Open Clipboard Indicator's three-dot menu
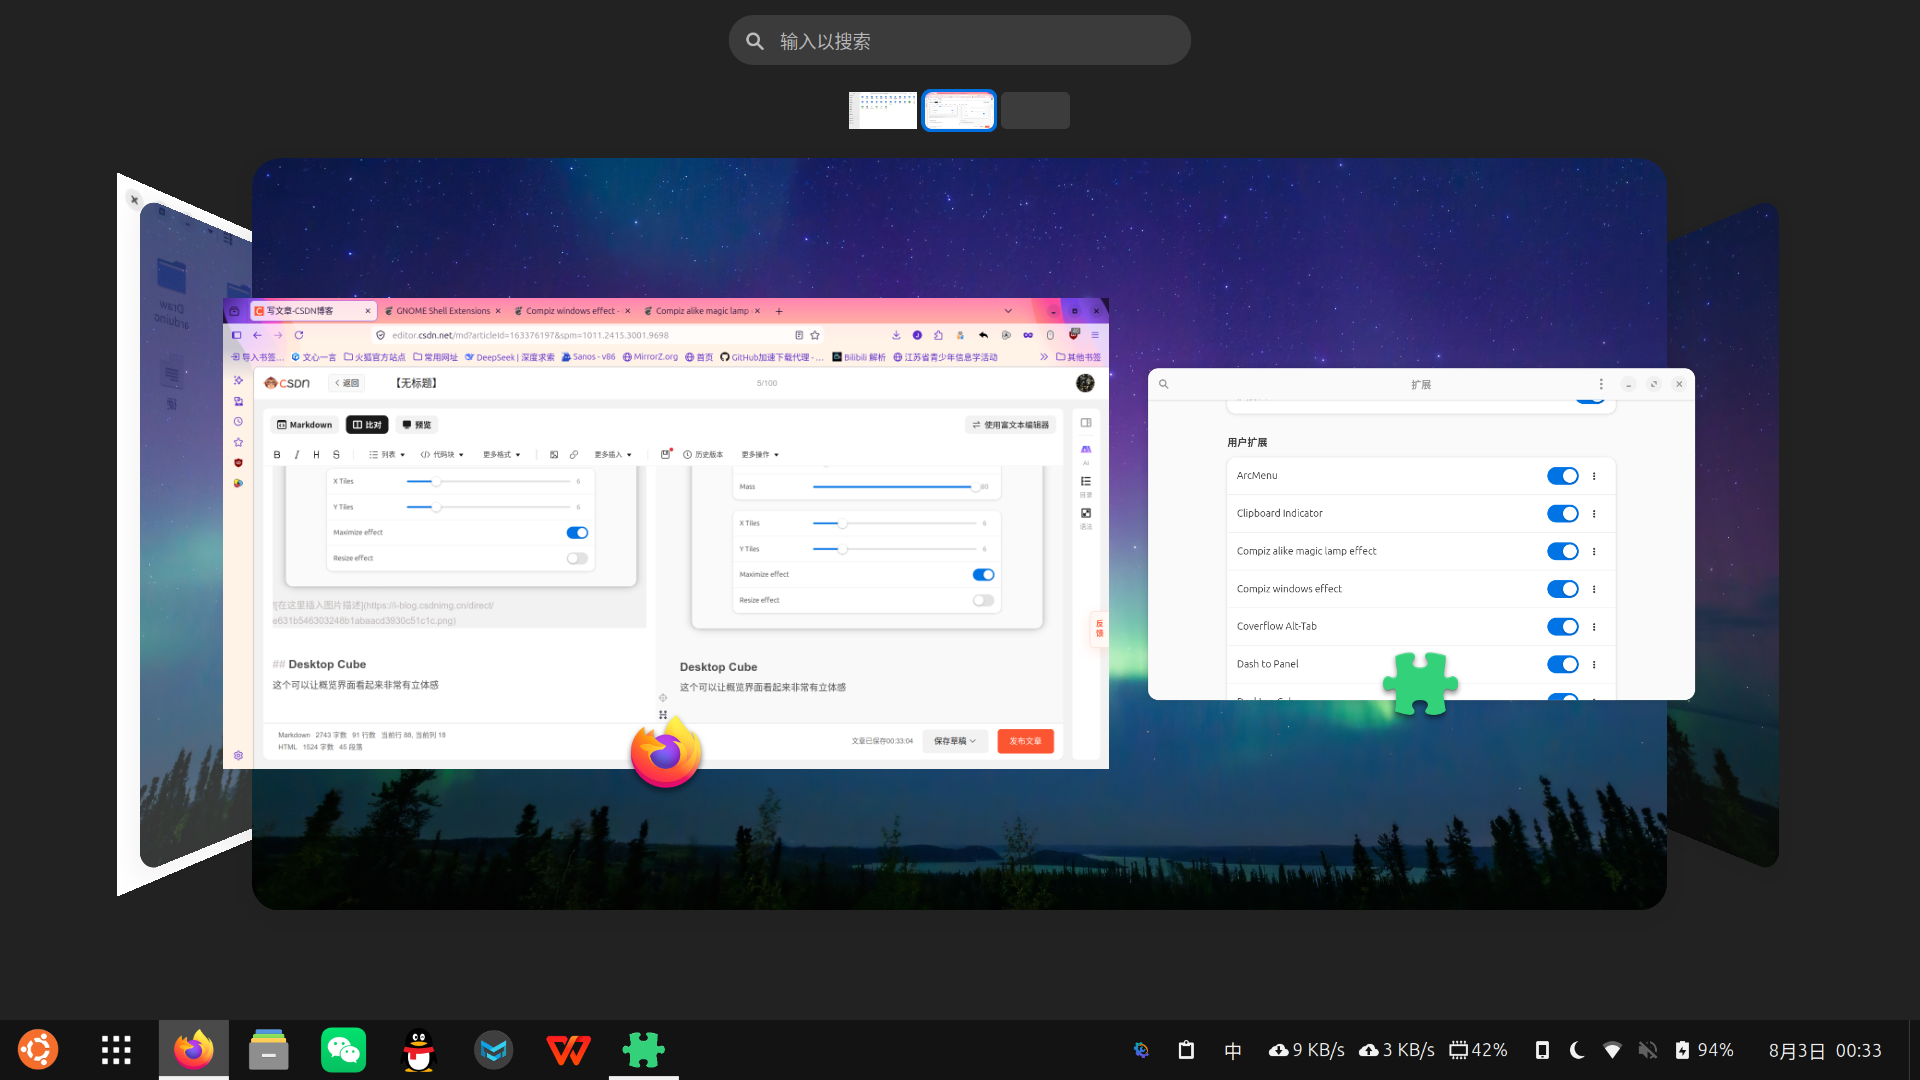The image size is (1920, 1080). tap(1594, 514)
